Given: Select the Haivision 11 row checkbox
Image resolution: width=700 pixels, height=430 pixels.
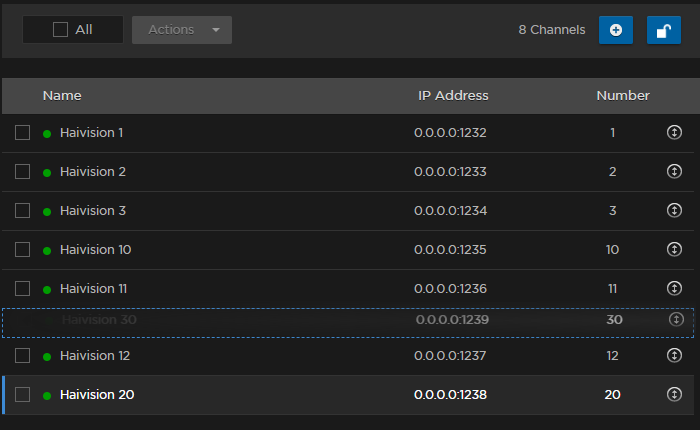Looking at the screenshot, I should 23,288.
